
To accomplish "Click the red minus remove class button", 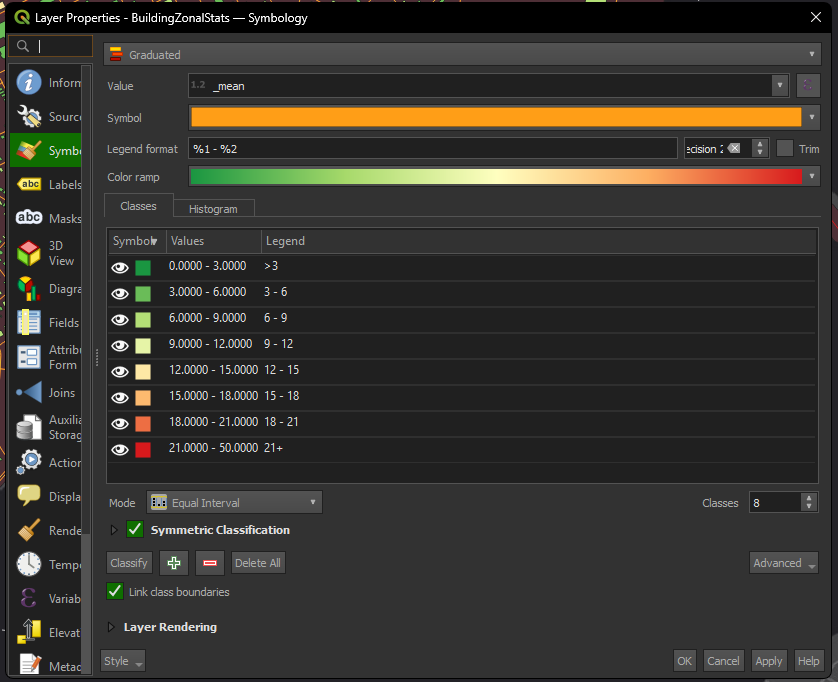I will 210,563.
